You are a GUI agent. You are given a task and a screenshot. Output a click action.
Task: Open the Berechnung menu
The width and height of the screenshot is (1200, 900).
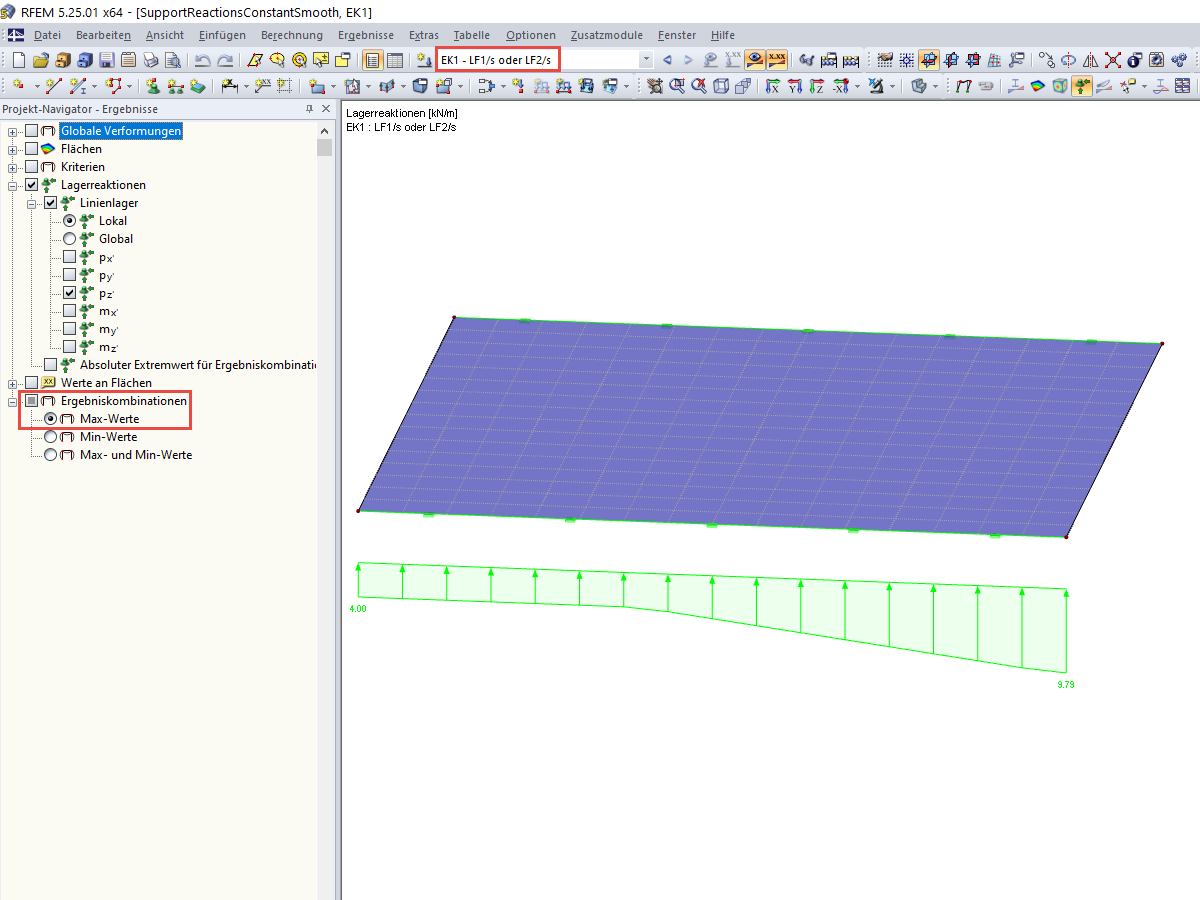pos(292,35)
